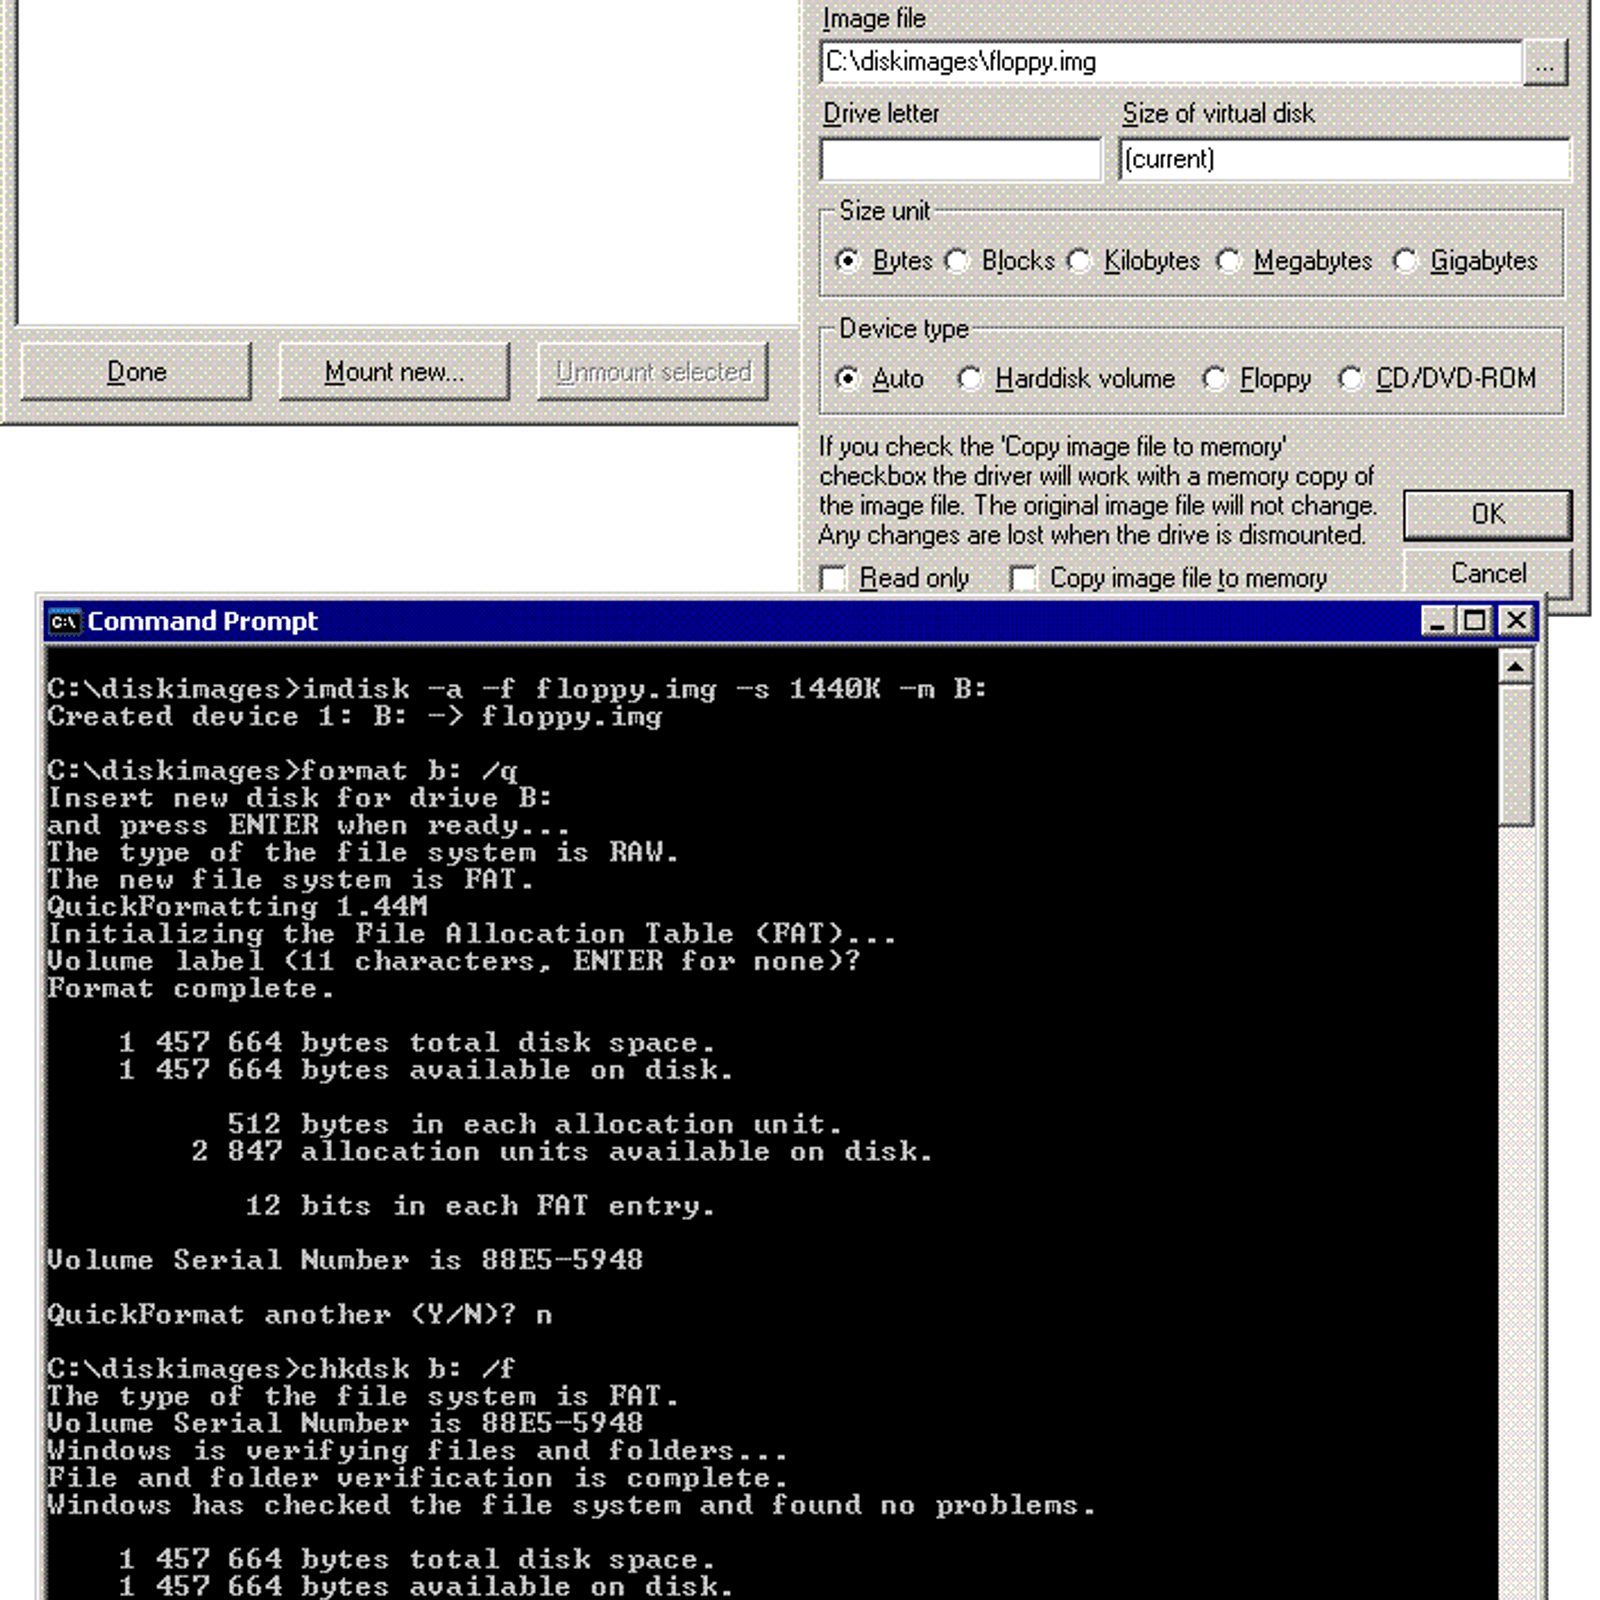This screenshot has width=1600, height=1600.
Task: Click the empty mounted devices list area
Action: (x=408, y=160)
